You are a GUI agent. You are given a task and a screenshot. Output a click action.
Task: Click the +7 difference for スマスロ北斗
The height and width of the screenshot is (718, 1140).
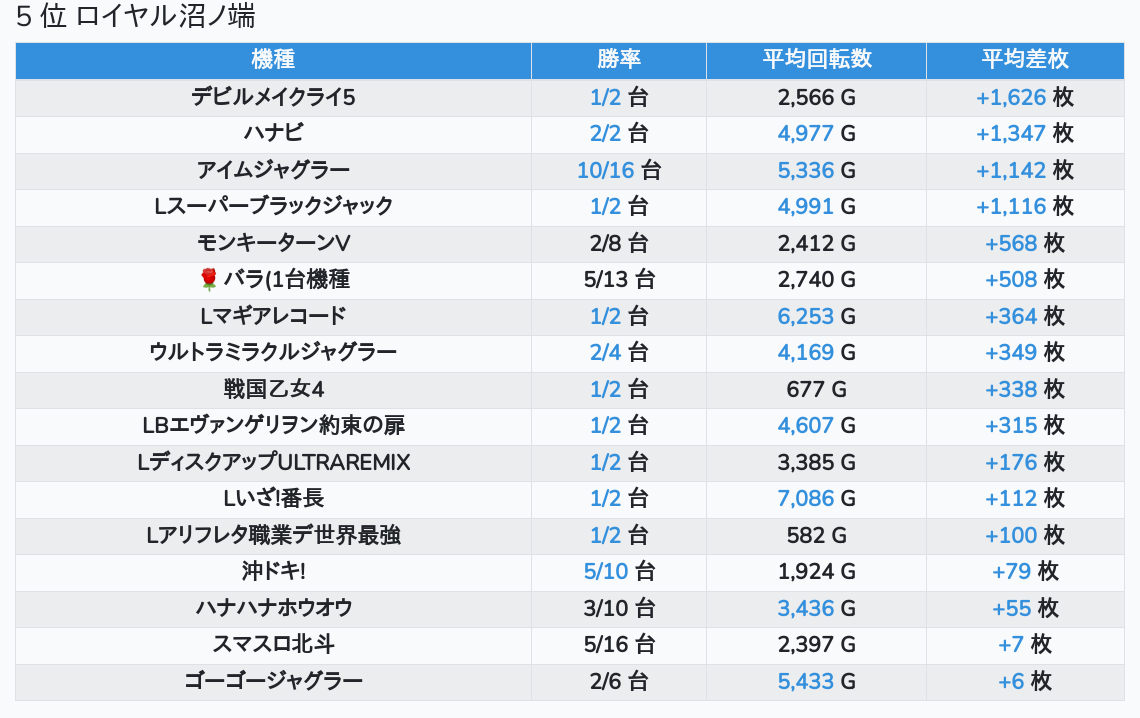1011,645
